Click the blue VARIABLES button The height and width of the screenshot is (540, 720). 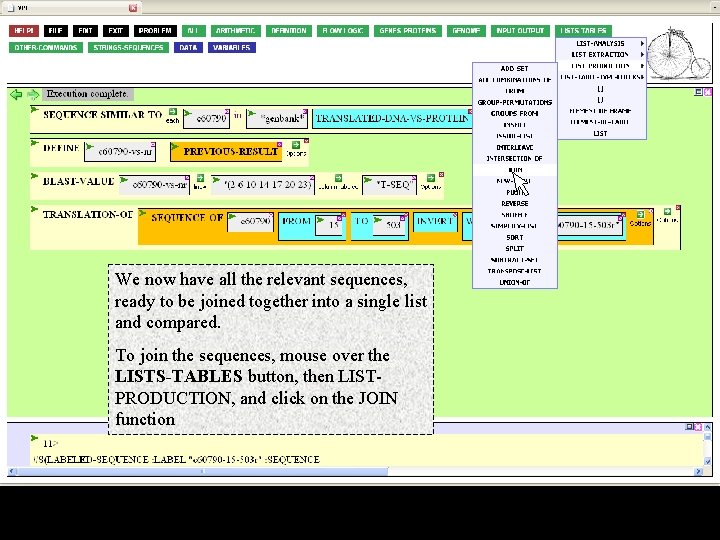coord(232,48)
